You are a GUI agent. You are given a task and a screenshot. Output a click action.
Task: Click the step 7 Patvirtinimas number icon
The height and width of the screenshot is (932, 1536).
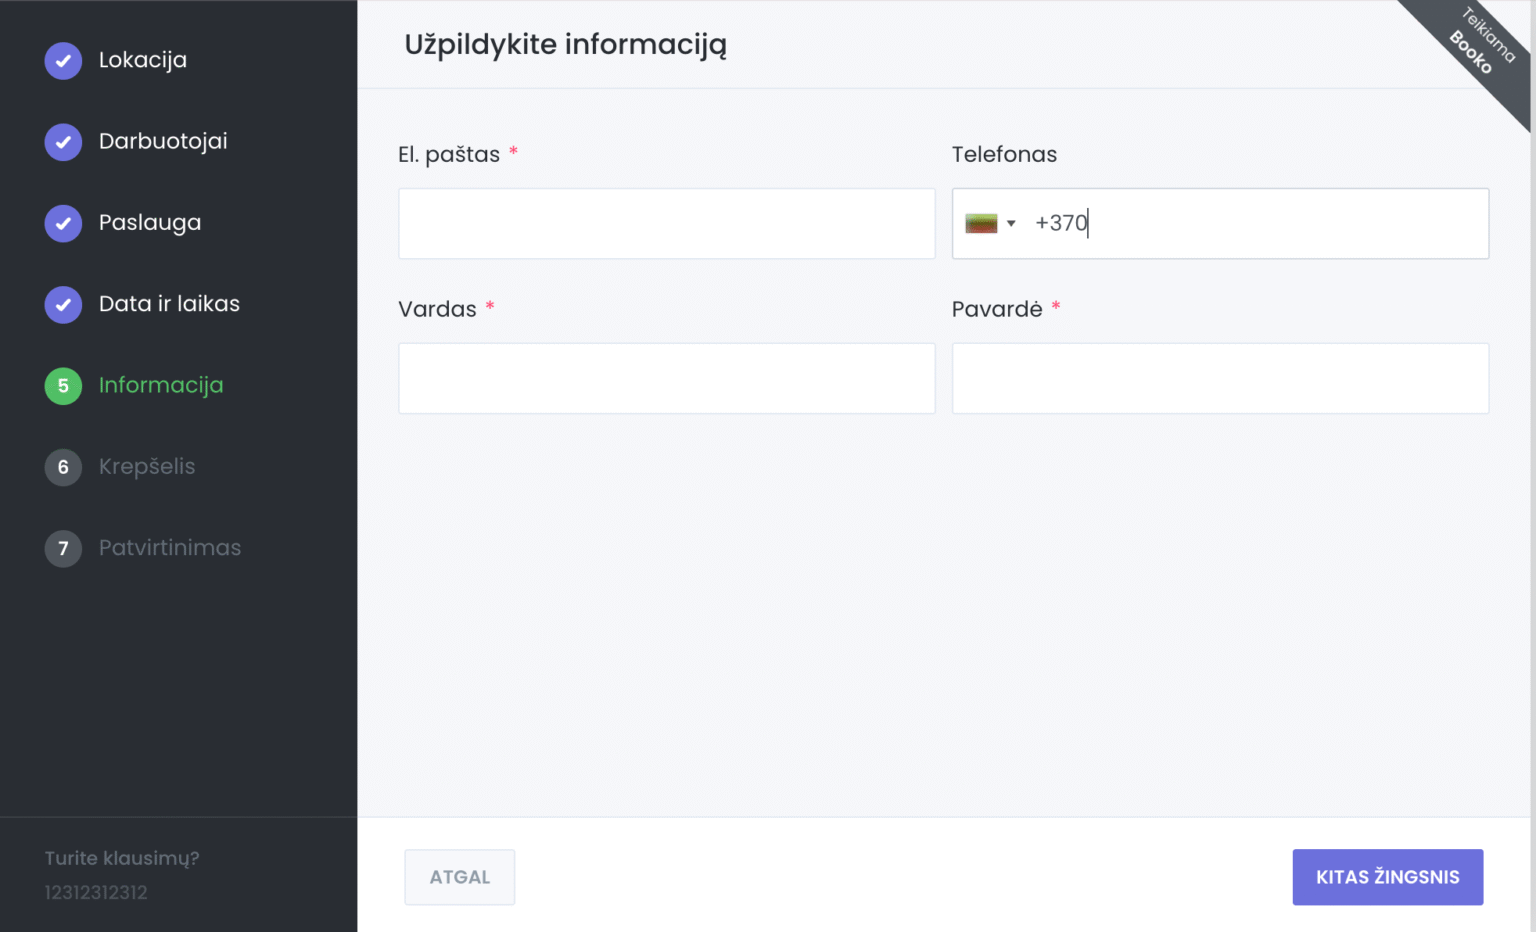click(x=63, y=548)
